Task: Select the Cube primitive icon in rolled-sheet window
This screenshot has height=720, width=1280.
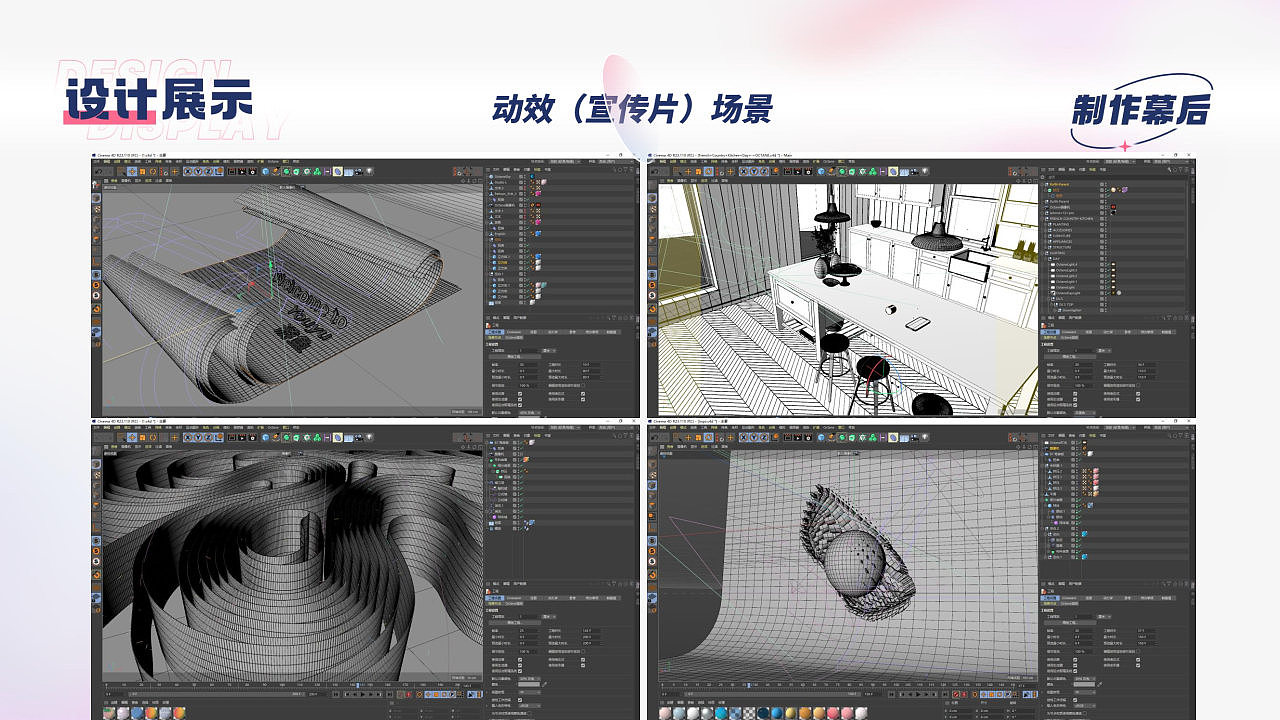Action: pos(266,171)
